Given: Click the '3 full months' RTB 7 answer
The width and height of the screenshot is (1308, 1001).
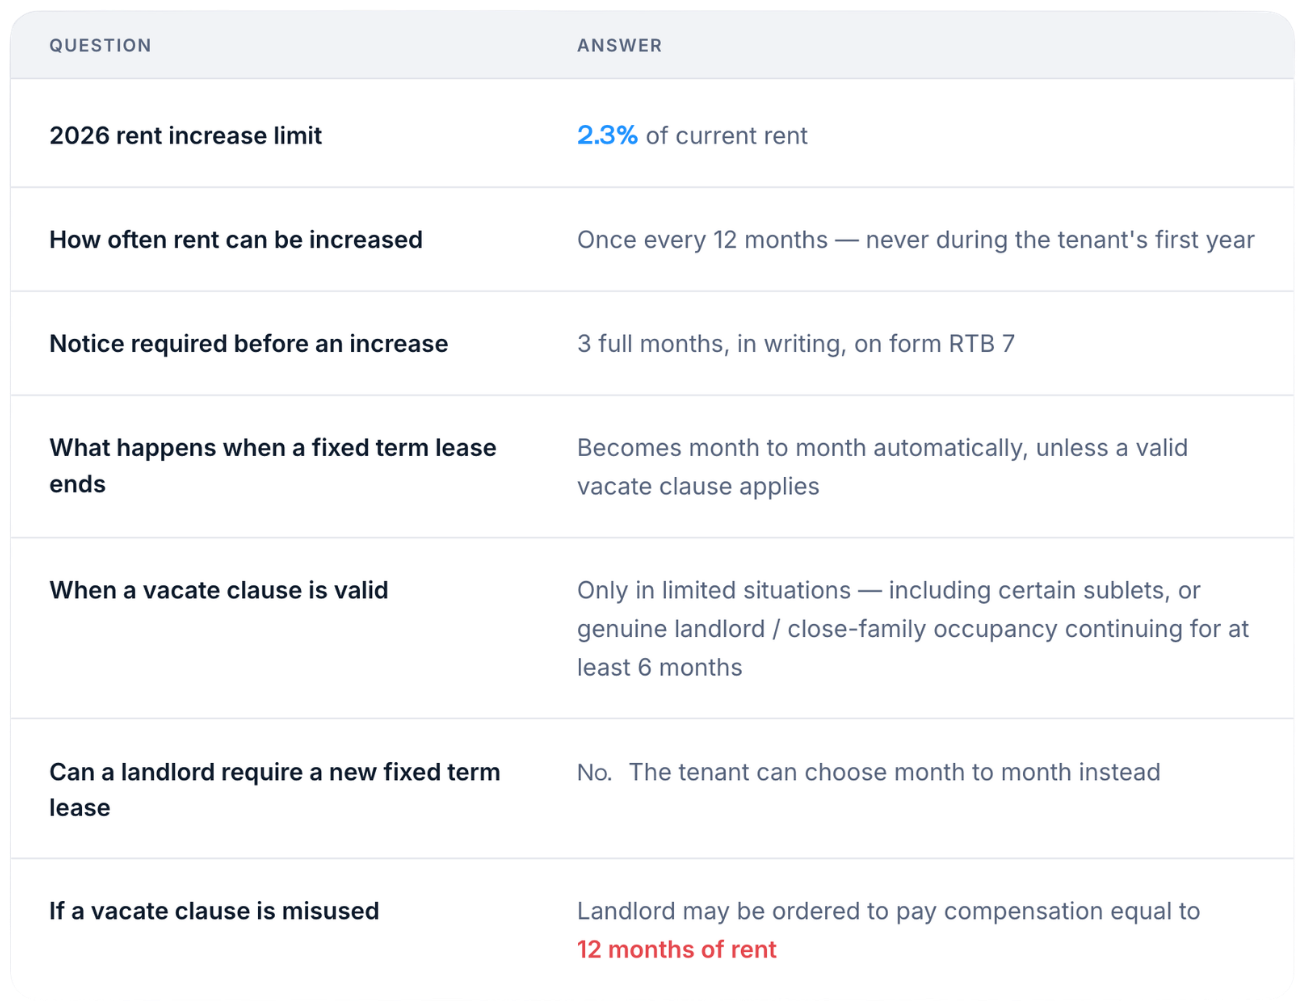Looking at the screenshot, I should (795, 344).
